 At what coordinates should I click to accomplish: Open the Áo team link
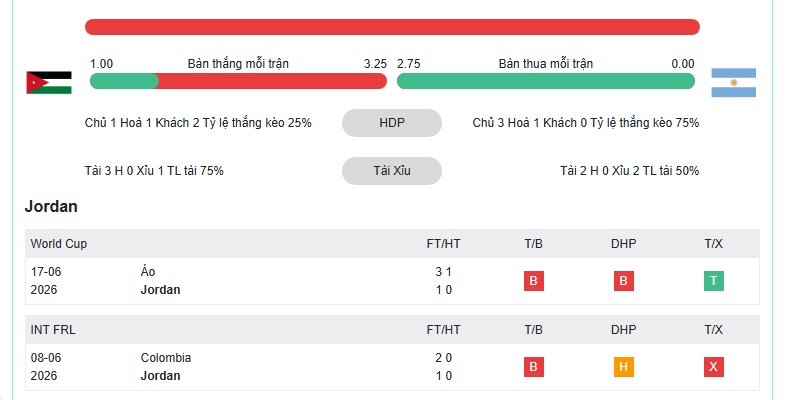(148, 271)
